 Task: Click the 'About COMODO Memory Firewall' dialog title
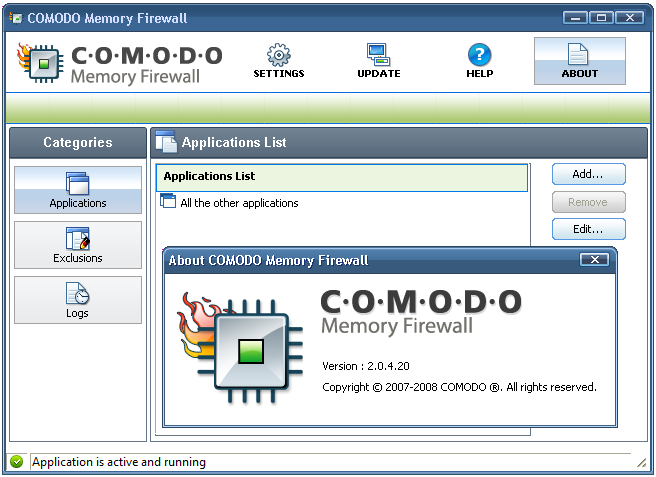coord(268,260)
